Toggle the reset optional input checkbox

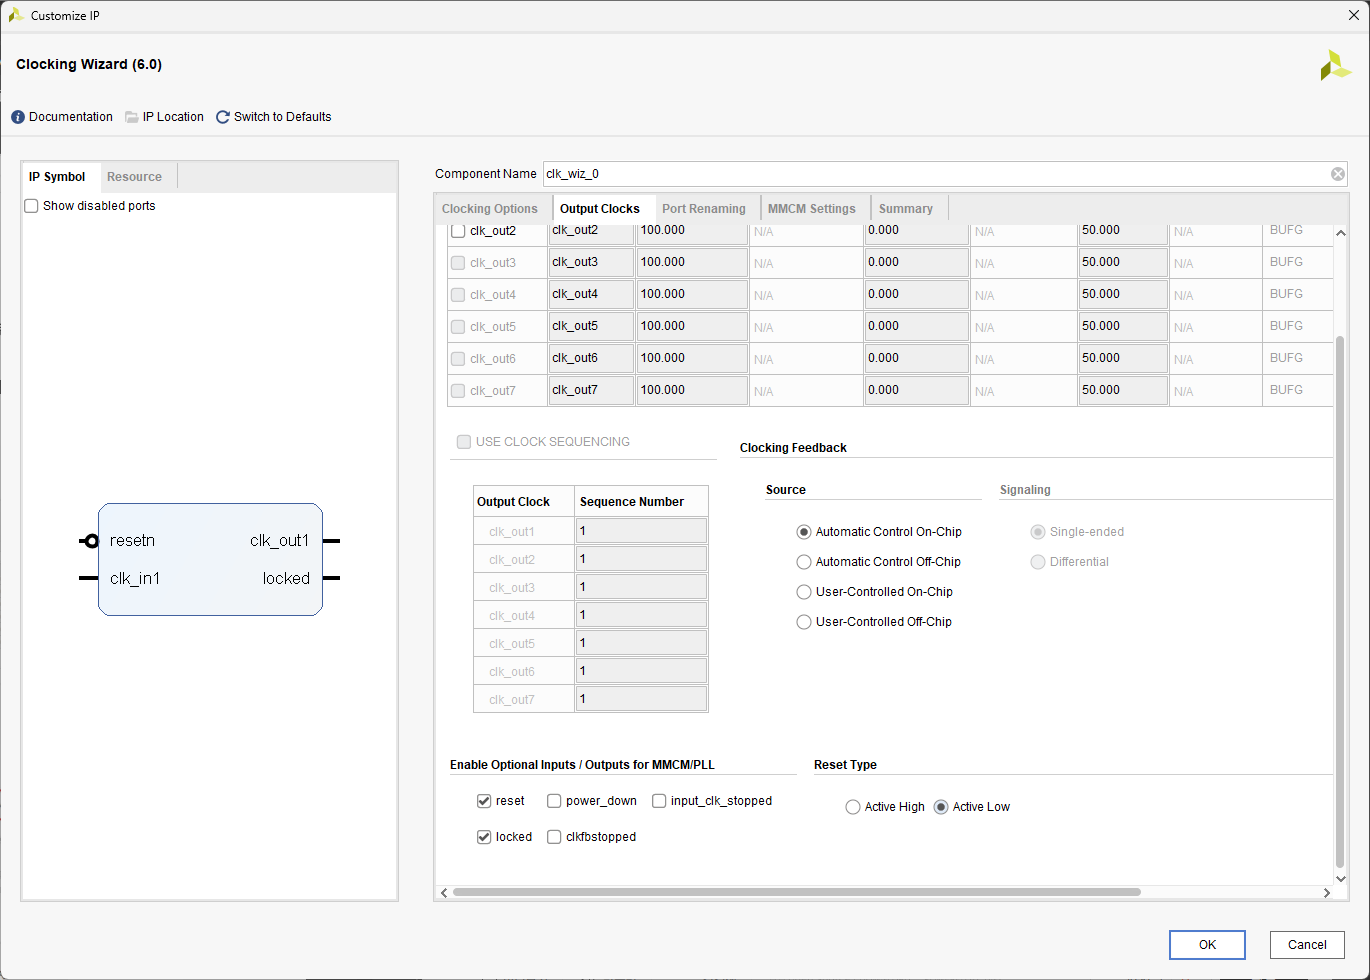point(484,801)
